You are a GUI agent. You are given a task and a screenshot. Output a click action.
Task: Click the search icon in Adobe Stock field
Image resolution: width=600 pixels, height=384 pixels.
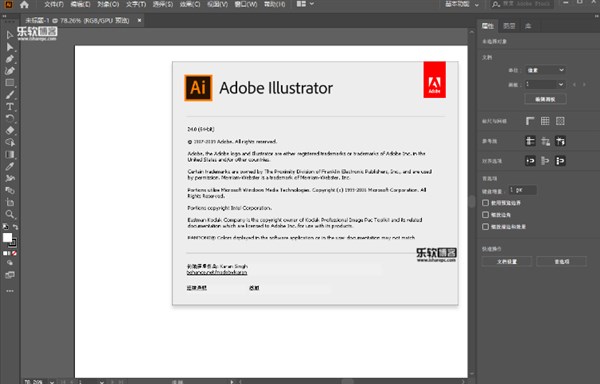pos(496,4)
